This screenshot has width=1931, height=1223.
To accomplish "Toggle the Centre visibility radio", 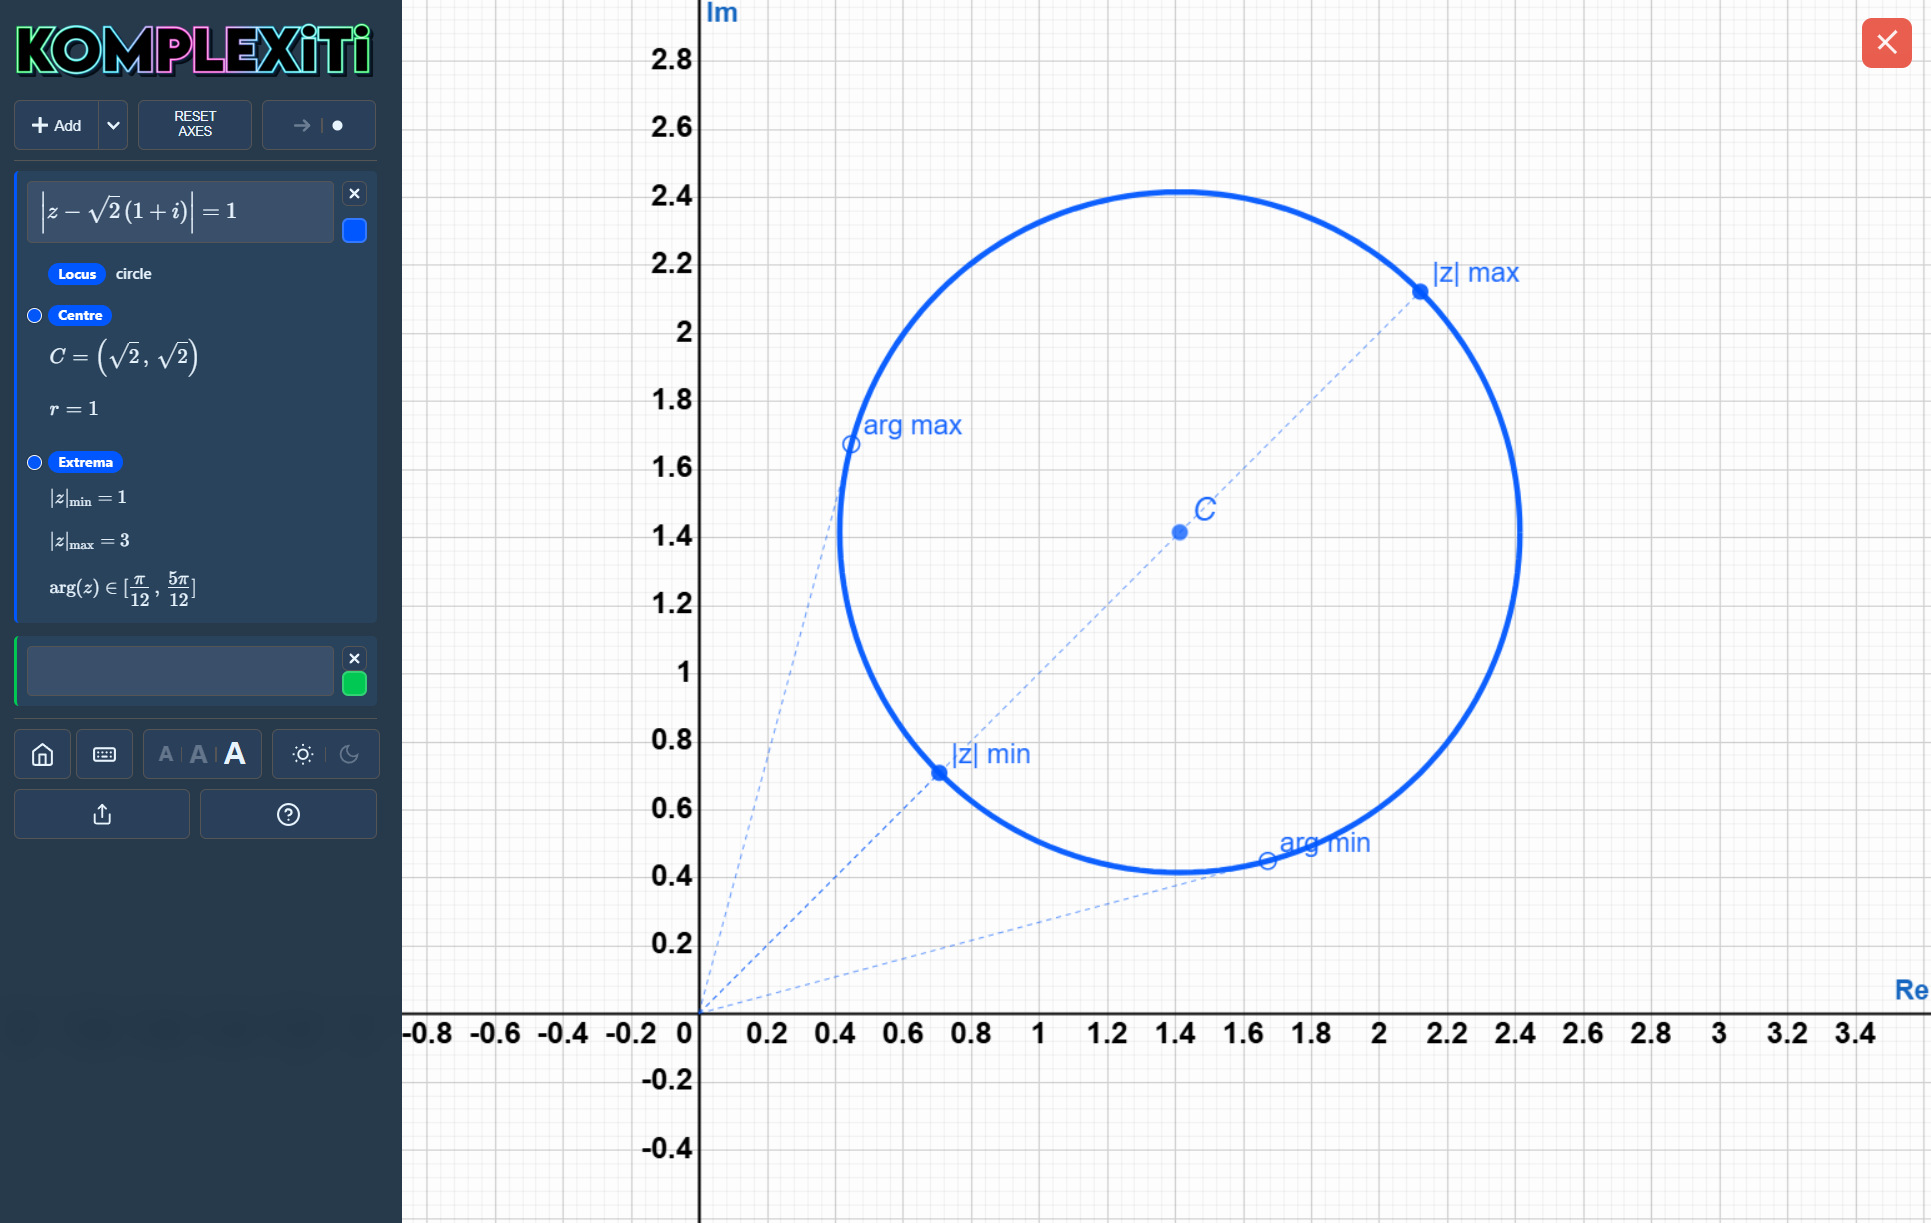I will (x=35, y=315).
